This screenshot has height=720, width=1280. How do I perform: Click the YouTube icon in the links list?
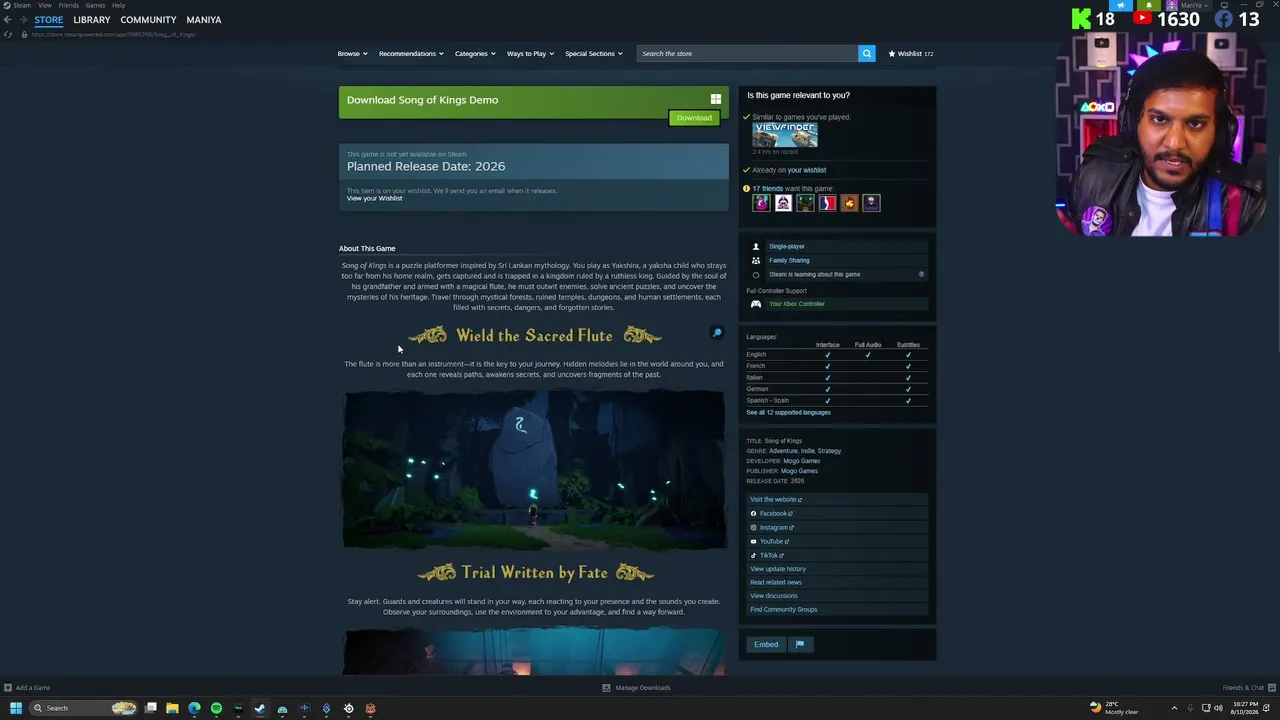tap(754, 542)
